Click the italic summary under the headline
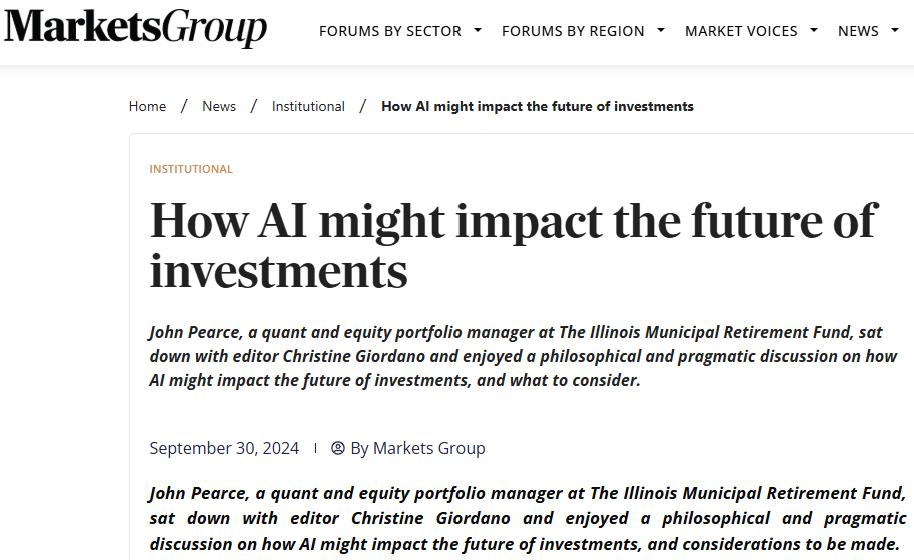 (516, 356)
